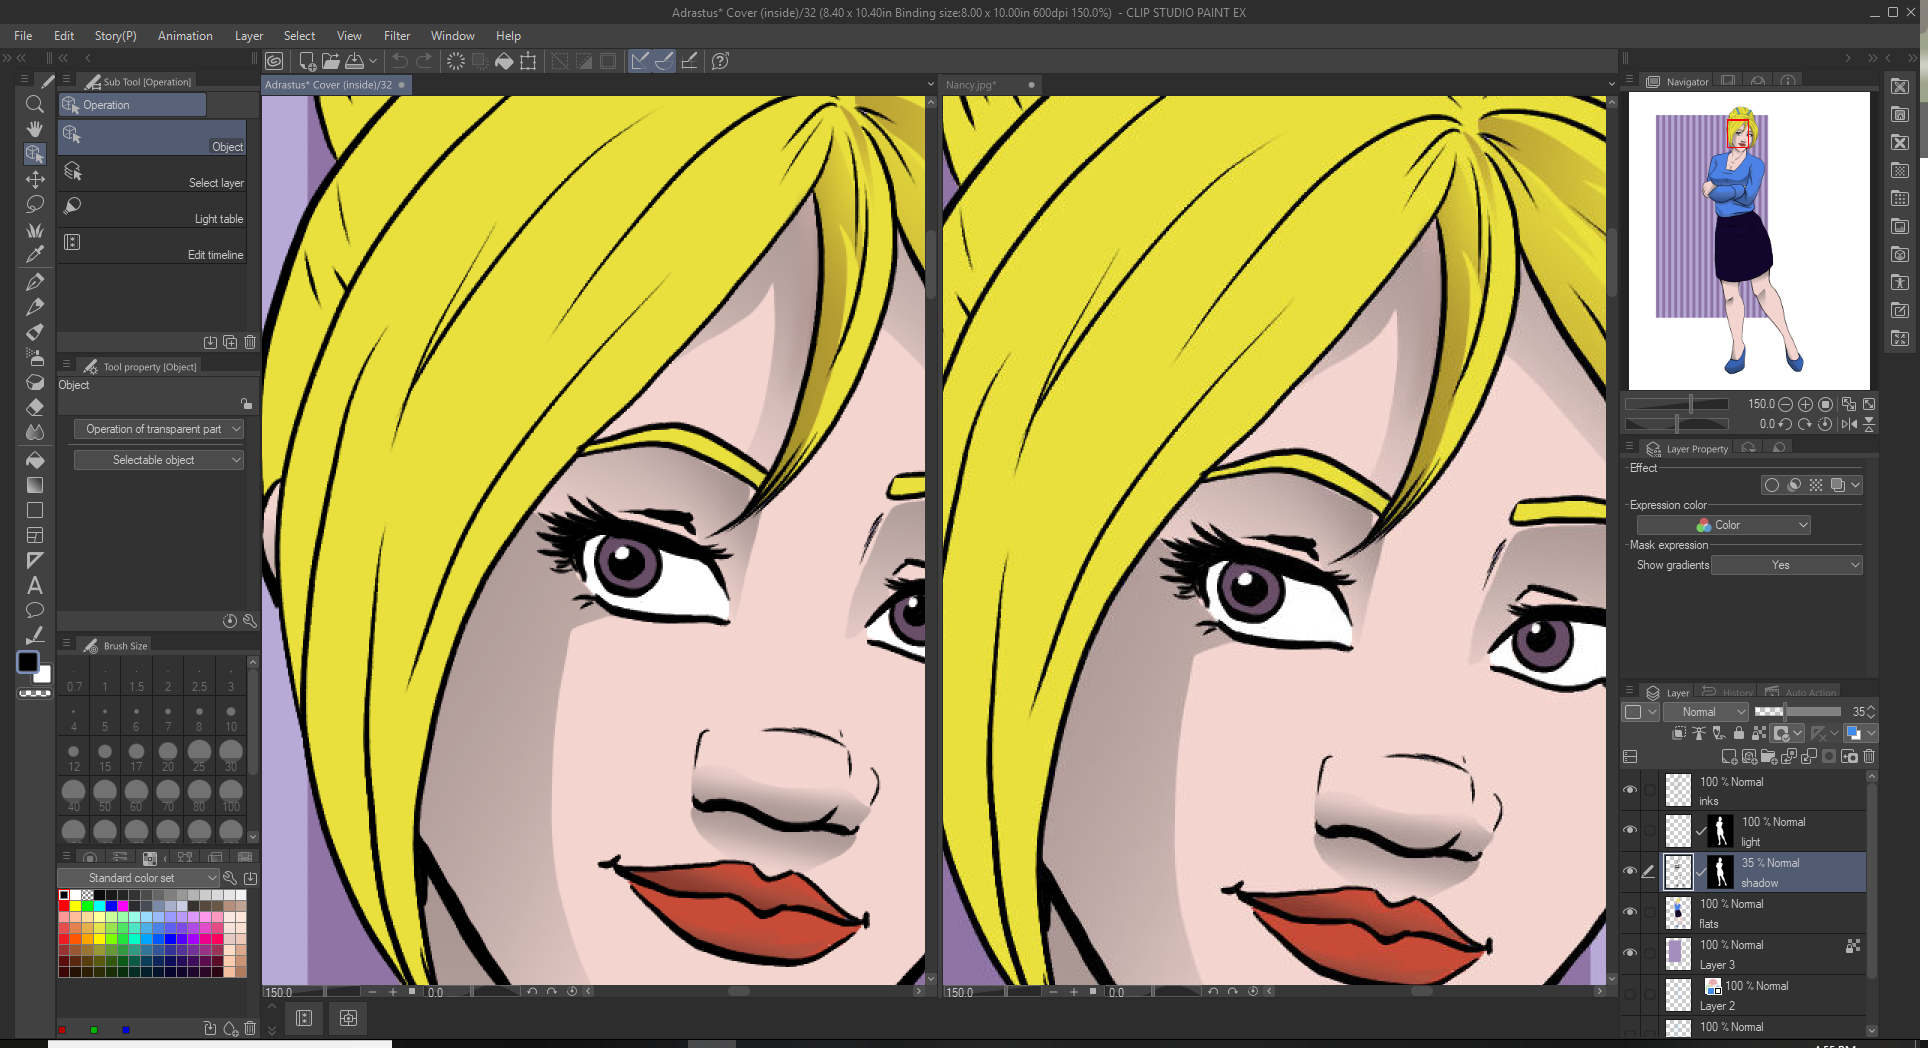The width and height of the screenshot is (1928, 1048).
Task: Create a new raster layer
Action: (x=1729, y=756)
